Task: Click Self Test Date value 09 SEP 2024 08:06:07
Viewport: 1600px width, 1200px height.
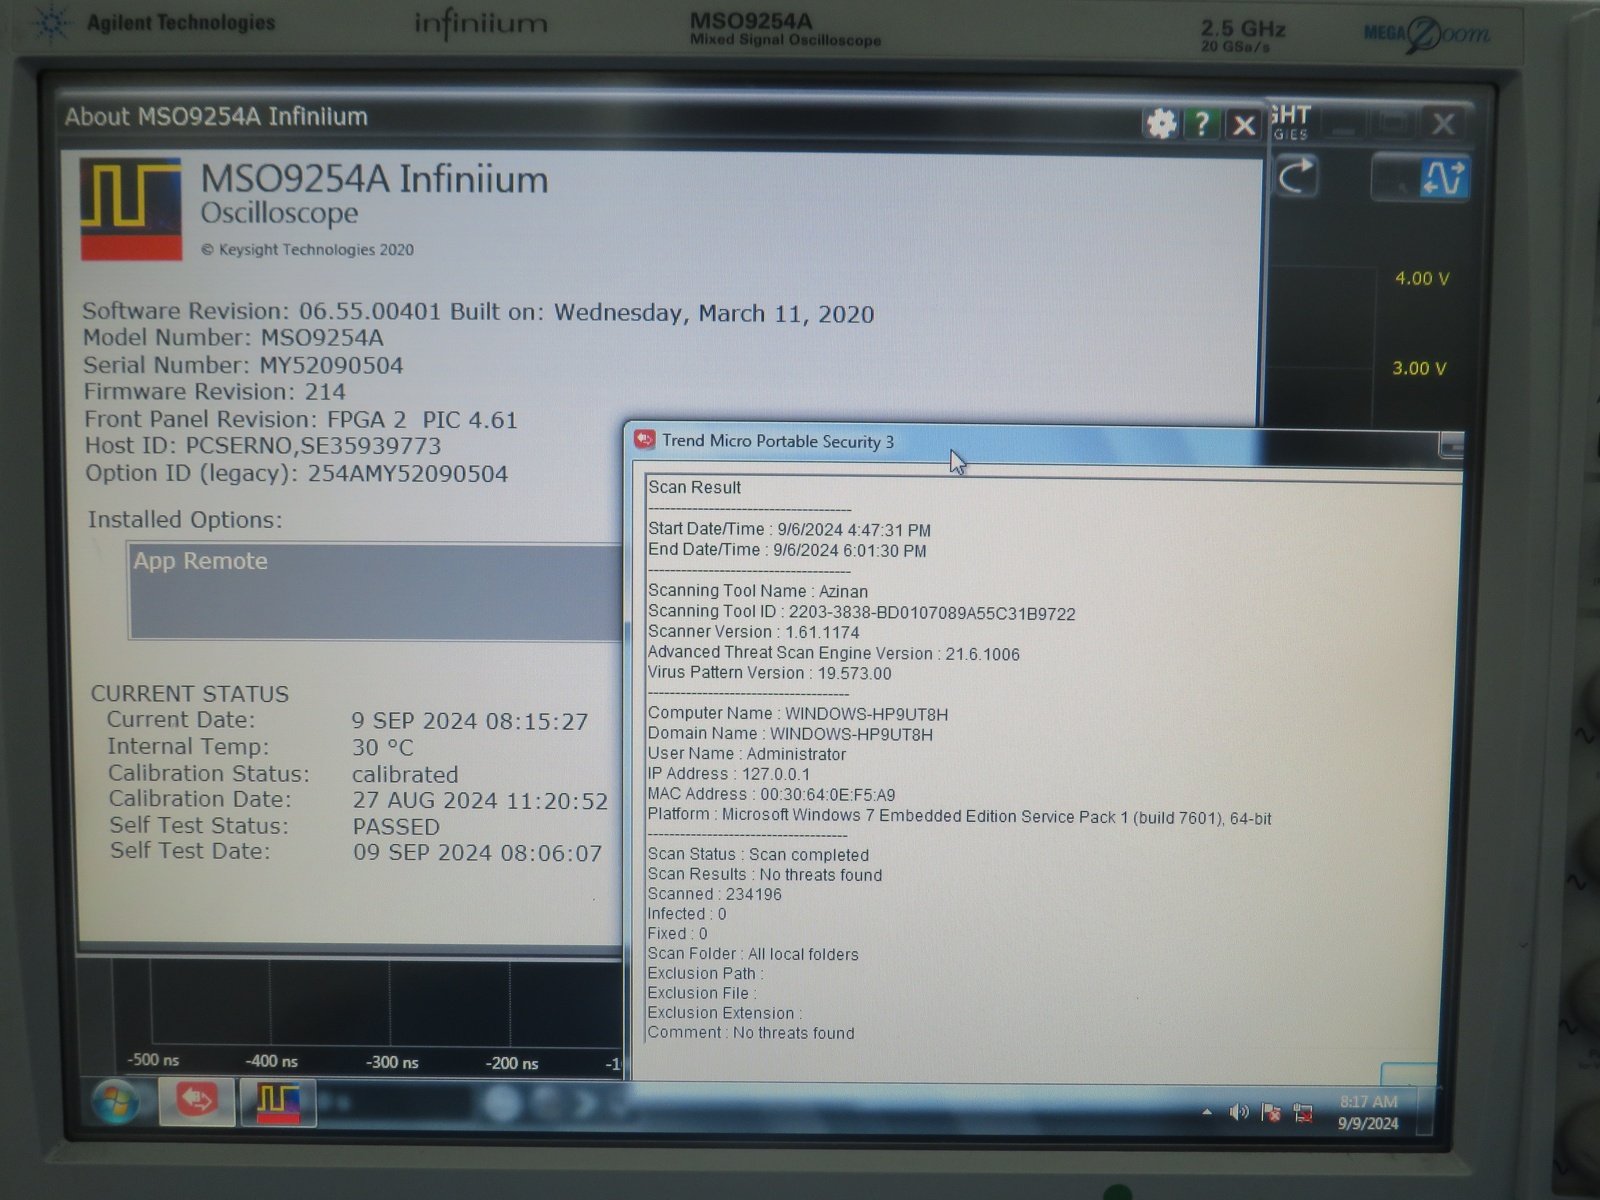Action: pos(478,853)
